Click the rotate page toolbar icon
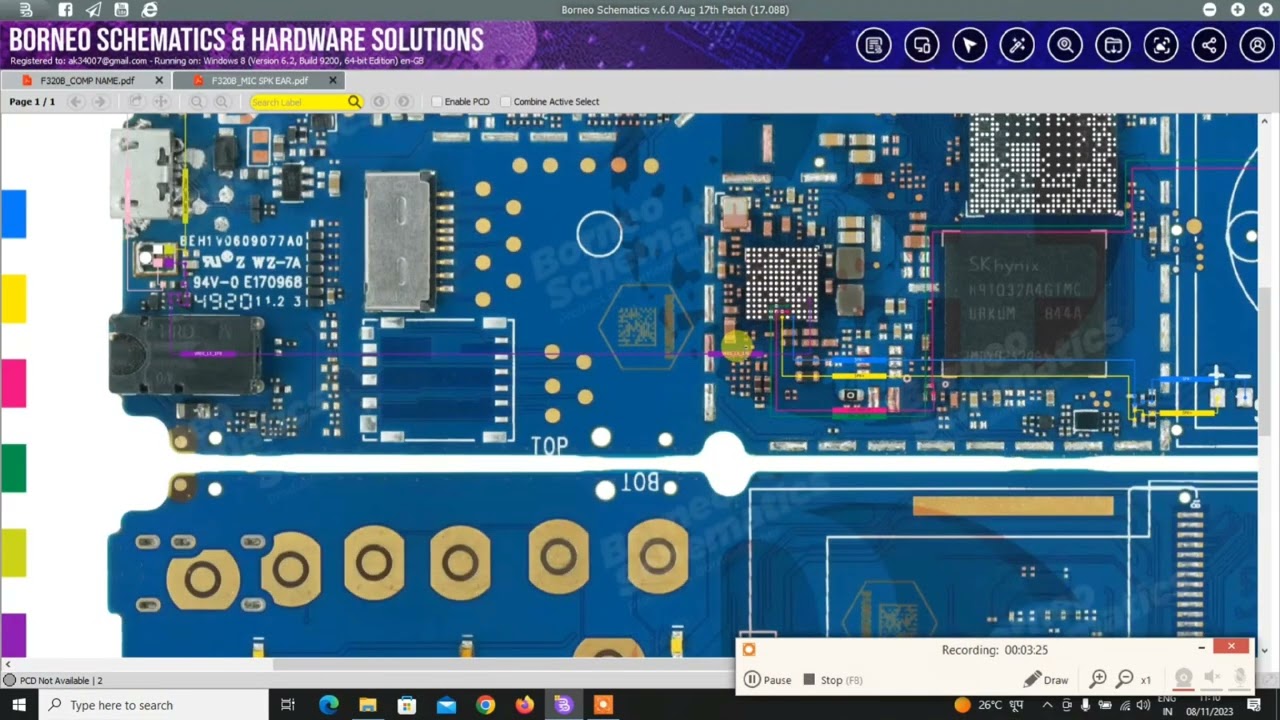Screen dimensions: 1280x720 tap(136, 102)
